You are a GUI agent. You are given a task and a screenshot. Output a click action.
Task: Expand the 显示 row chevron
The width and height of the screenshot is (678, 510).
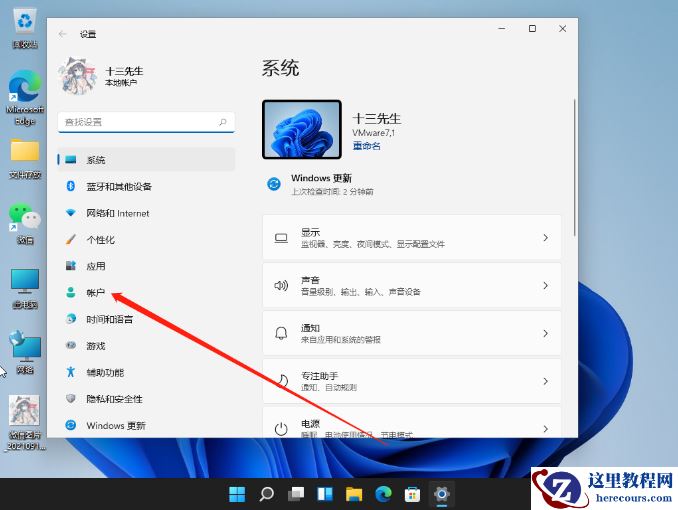(x=545, y=237)
